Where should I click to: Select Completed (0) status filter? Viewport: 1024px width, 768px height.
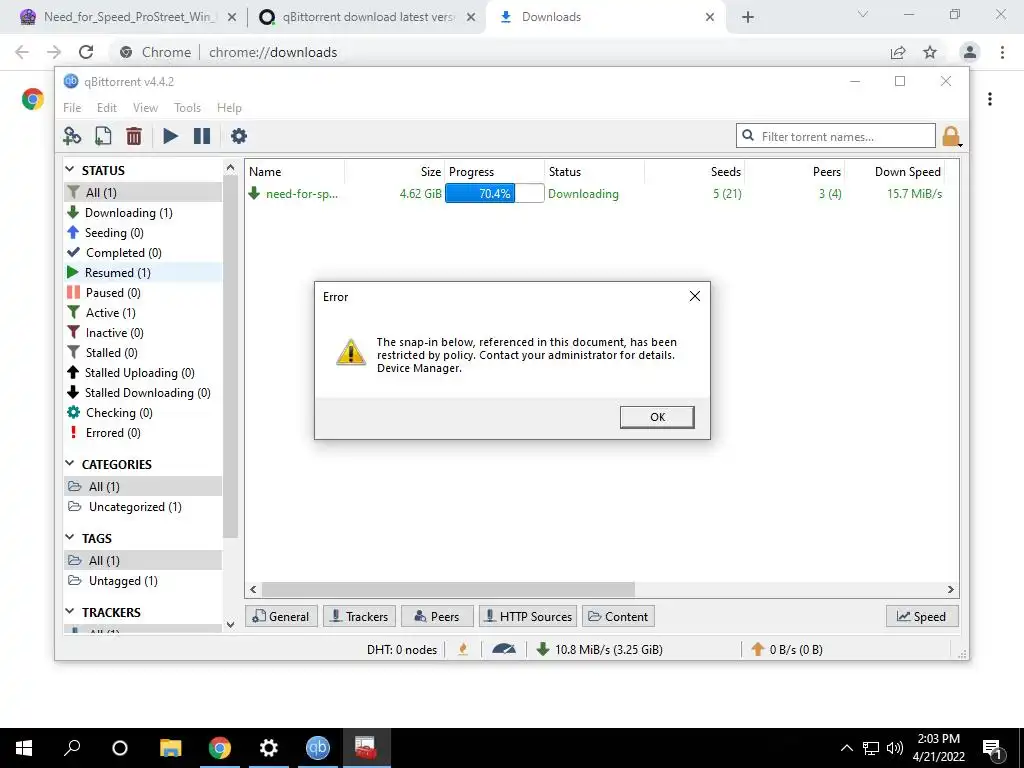(143, 253)
